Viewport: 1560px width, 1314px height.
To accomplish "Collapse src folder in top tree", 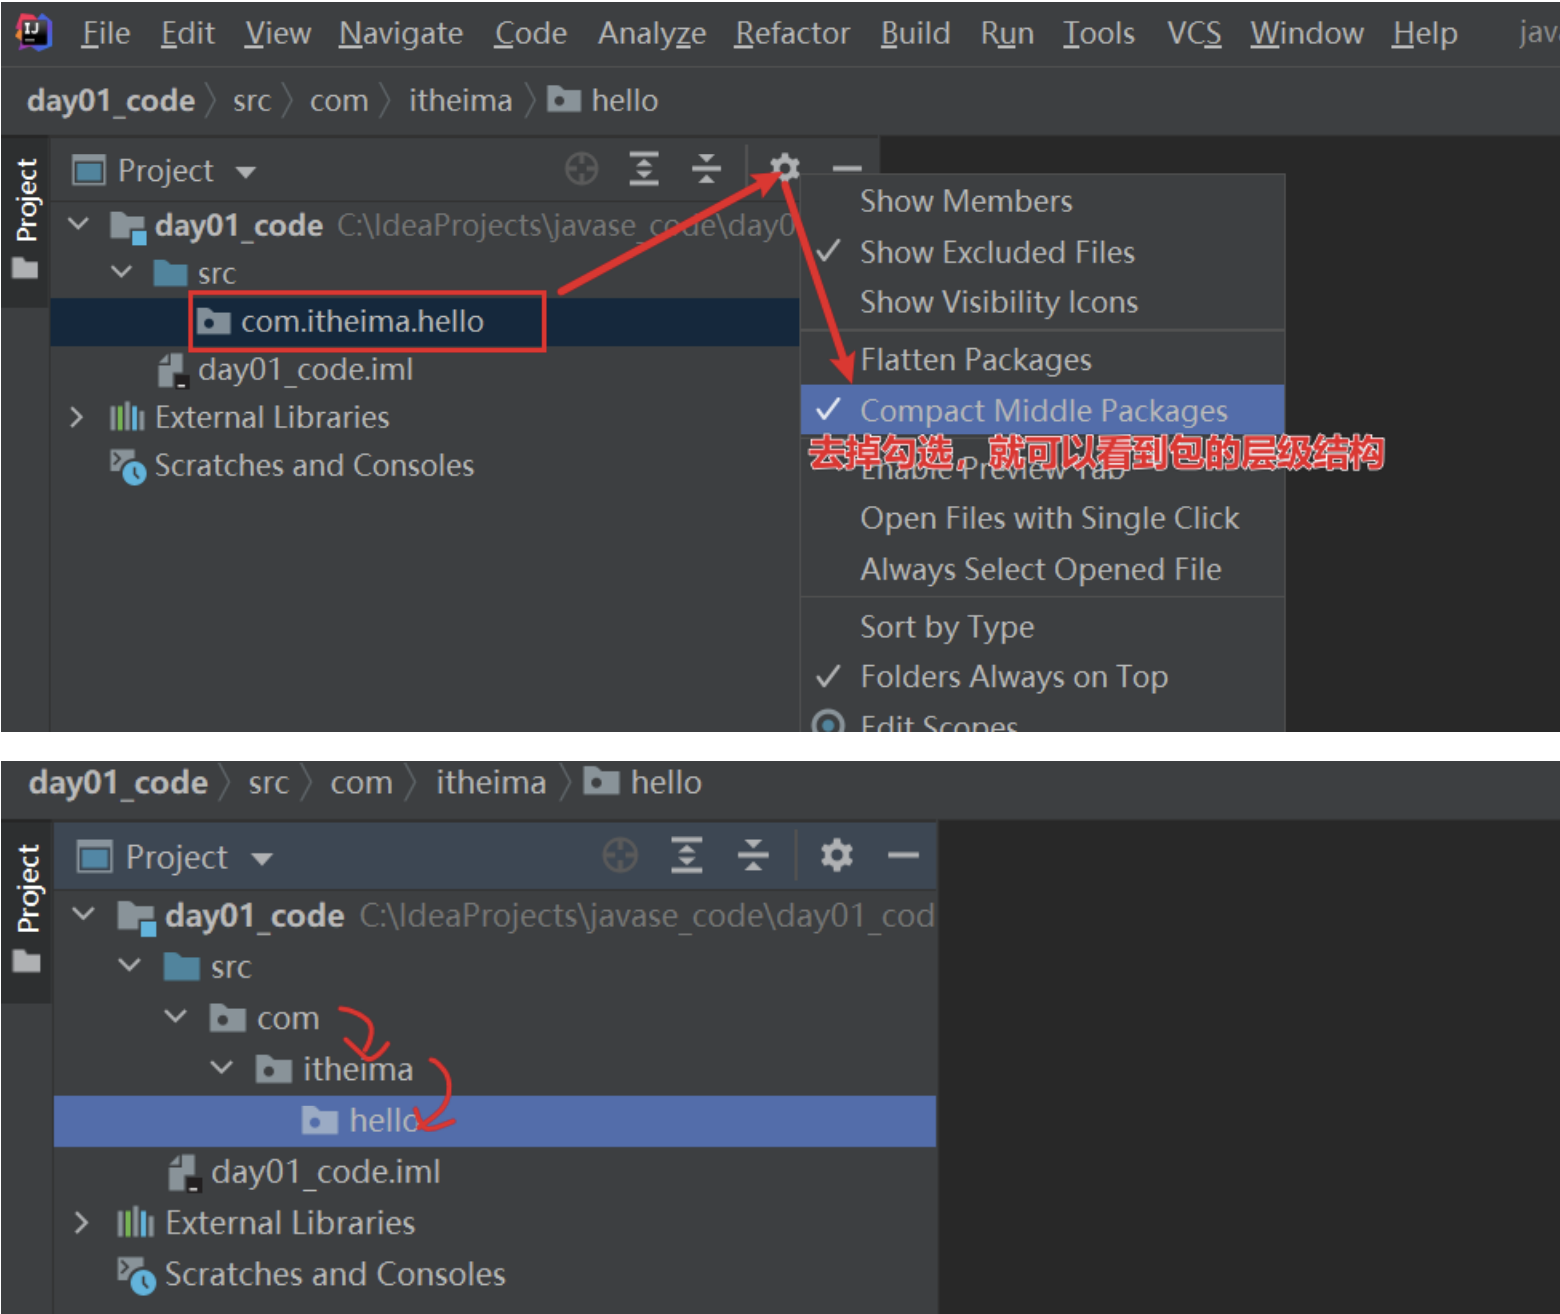I will point(121,271).
